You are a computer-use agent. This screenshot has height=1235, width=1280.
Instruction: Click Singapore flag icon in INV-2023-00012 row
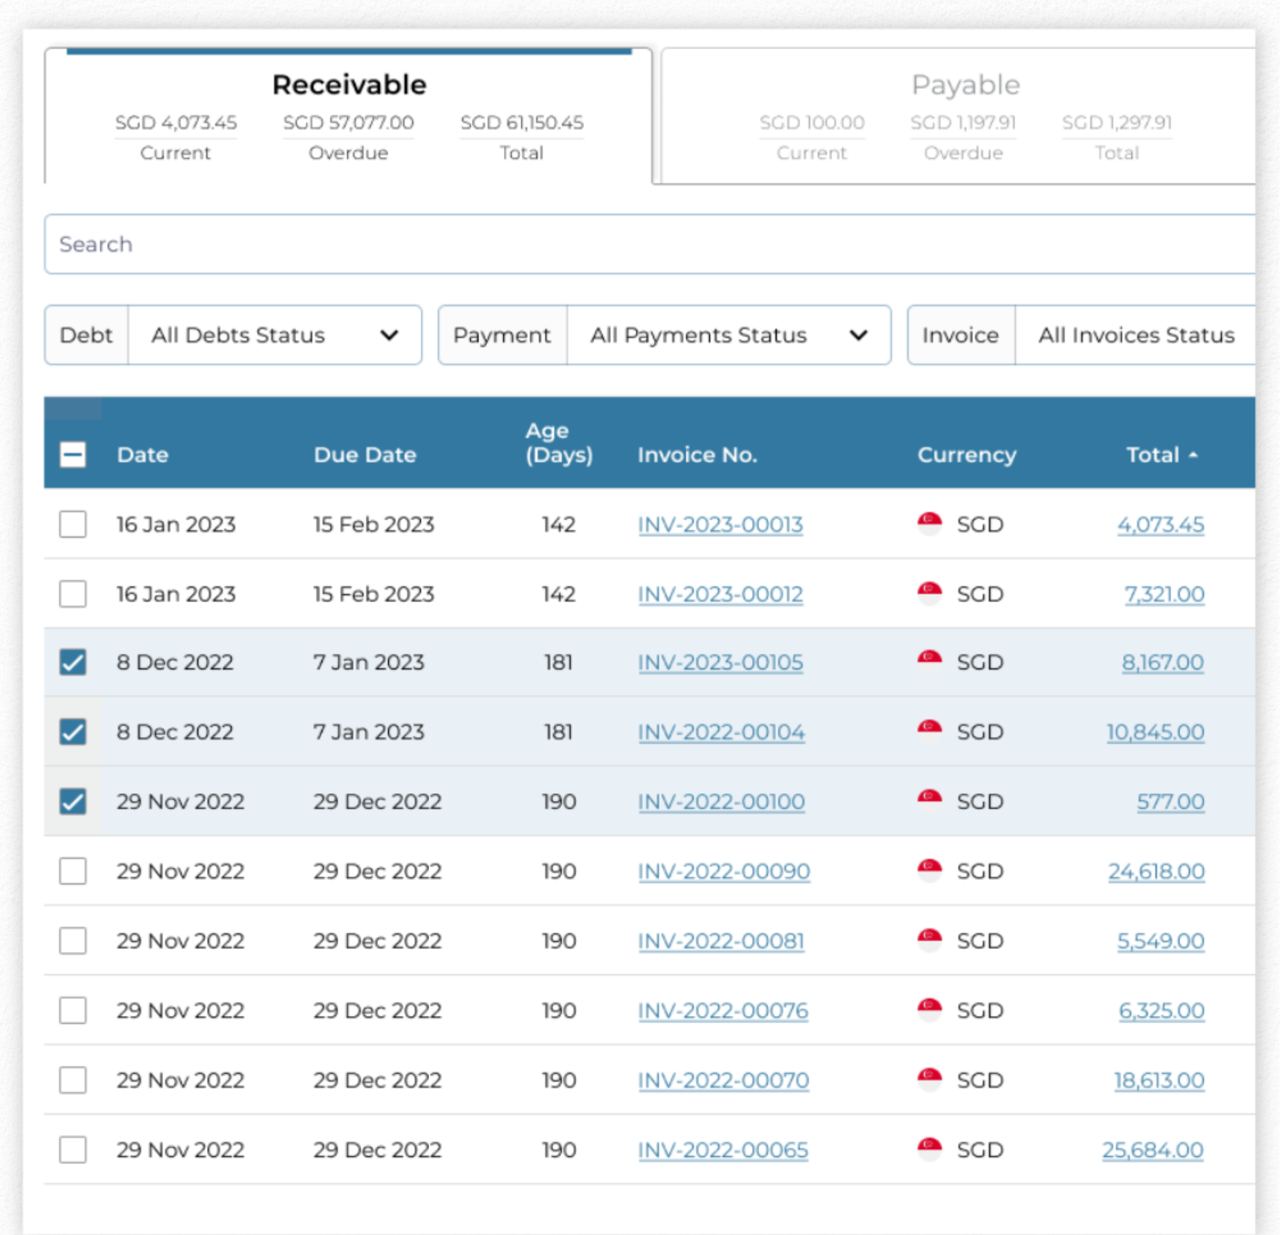(930, 593)
